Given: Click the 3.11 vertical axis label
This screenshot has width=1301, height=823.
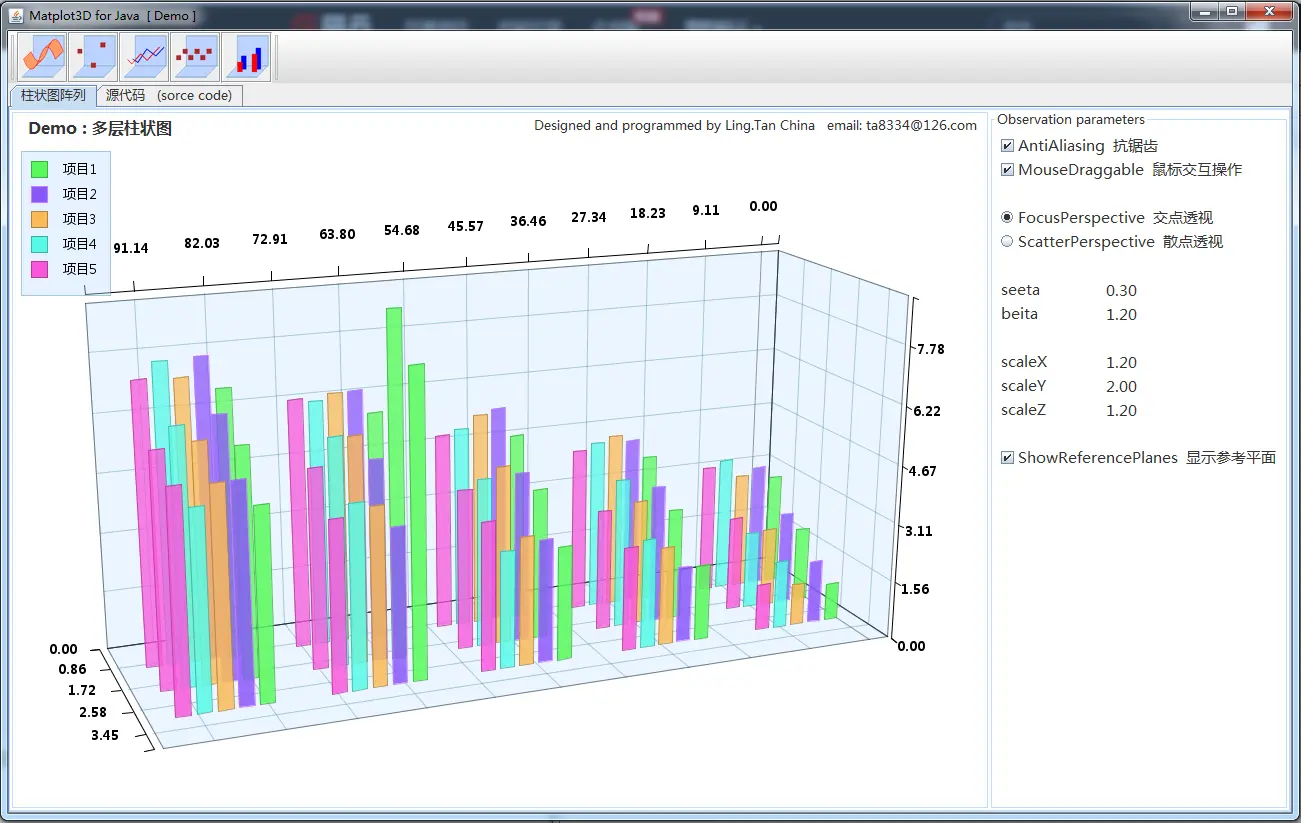Looking at the screenshot, I should pos(918,532).
